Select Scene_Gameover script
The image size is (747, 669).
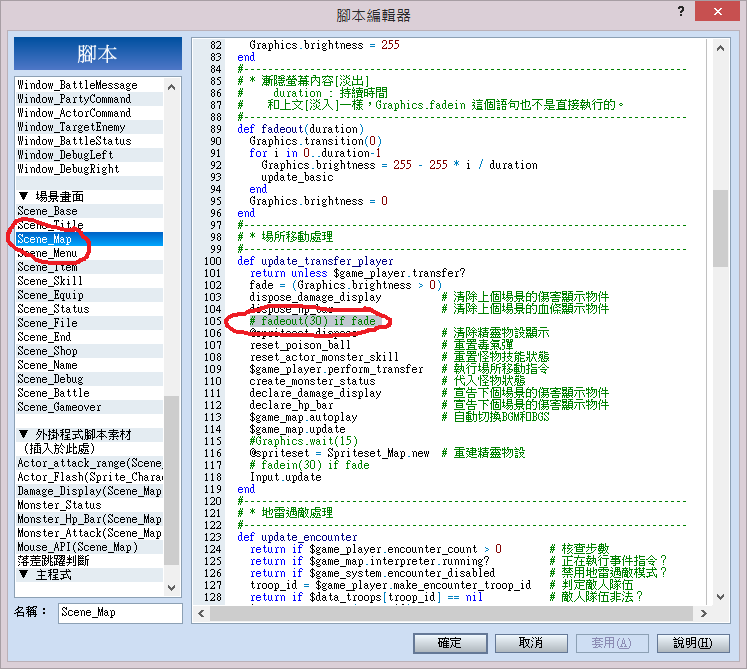click(90, 407)
